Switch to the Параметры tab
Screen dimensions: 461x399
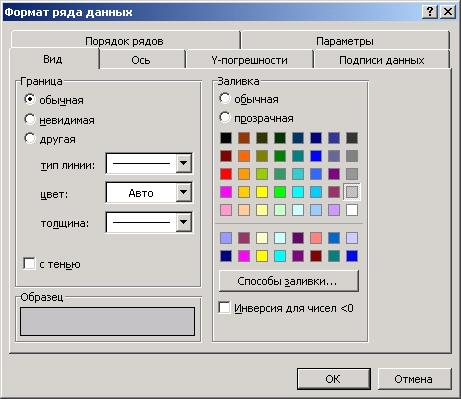pyautogui.click(x=345, y=41)
